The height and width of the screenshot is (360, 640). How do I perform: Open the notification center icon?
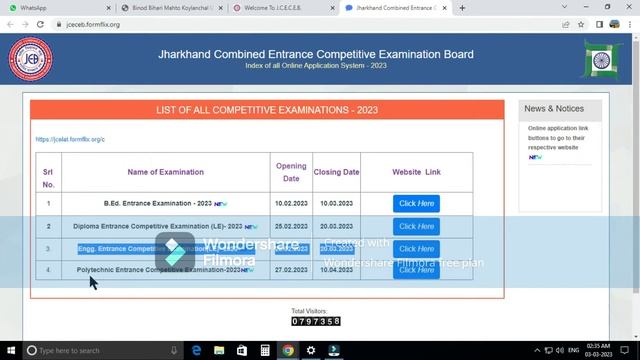point(624,351)
